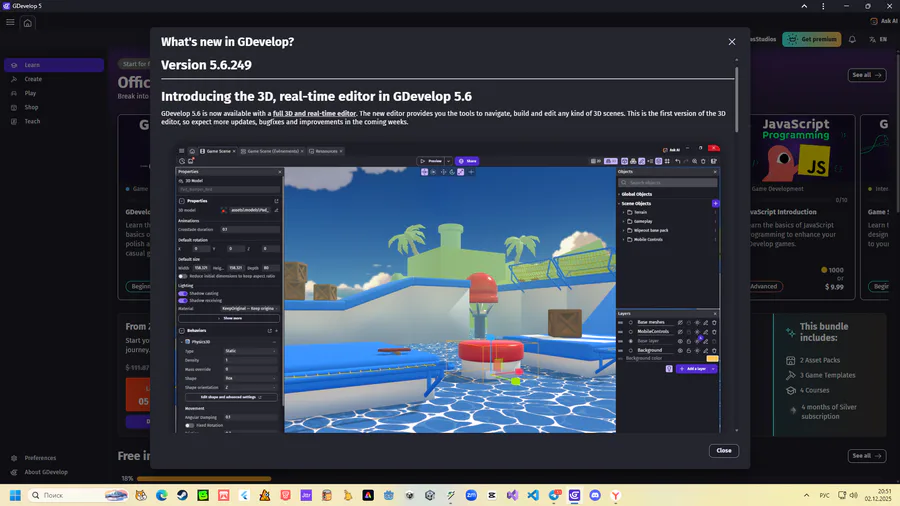Viewport: 900px width, 506px height.
Task: Click the '3 Game Templates' bundle item
Action: point(821,375)
